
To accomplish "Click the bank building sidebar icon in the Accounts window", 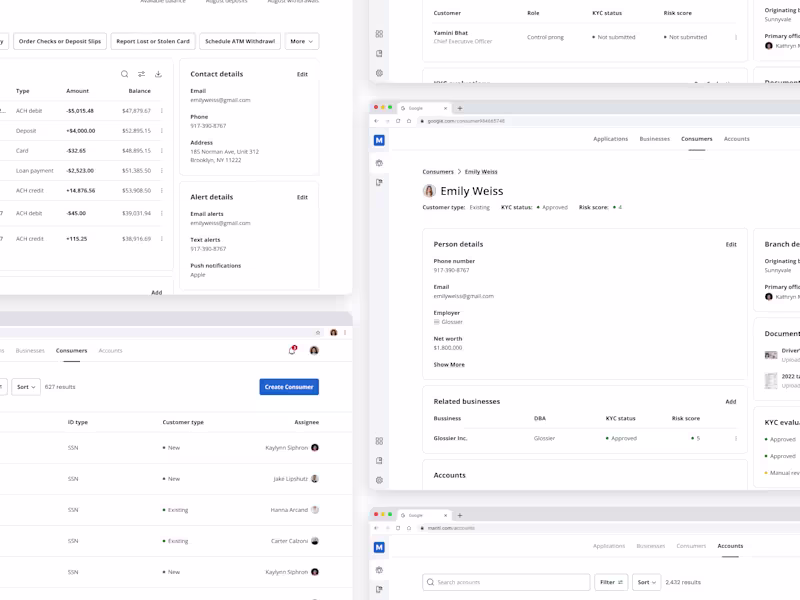I will (379, 570).
